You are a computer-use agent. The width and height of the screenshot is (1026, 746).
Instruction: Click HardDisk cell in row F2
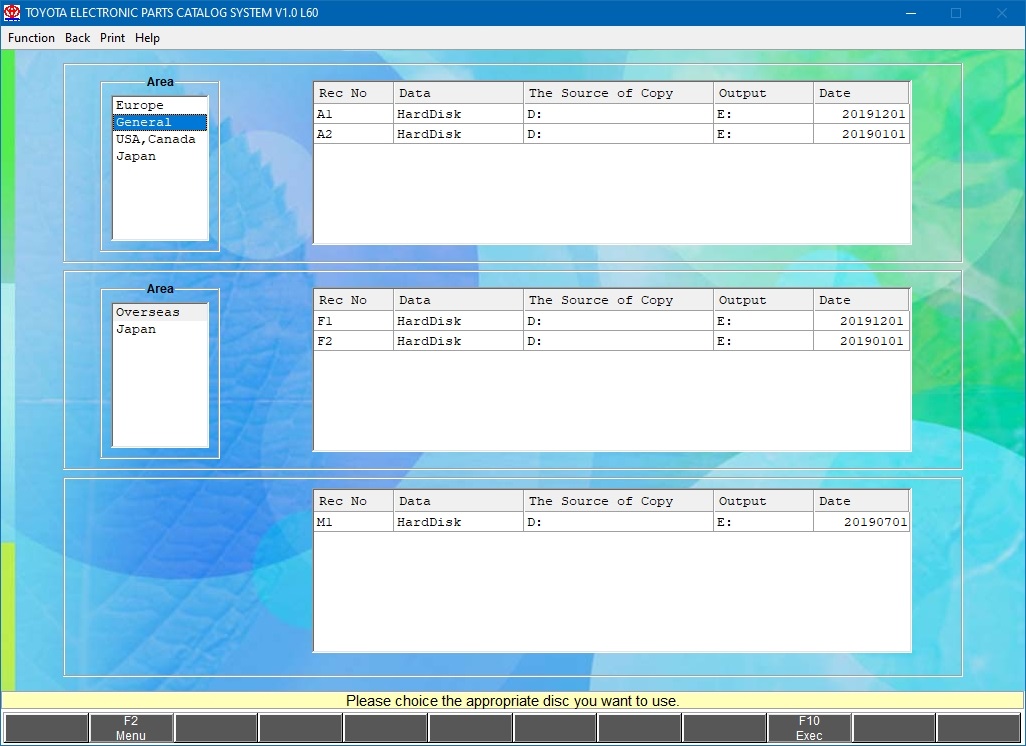[x=458, y=341]
